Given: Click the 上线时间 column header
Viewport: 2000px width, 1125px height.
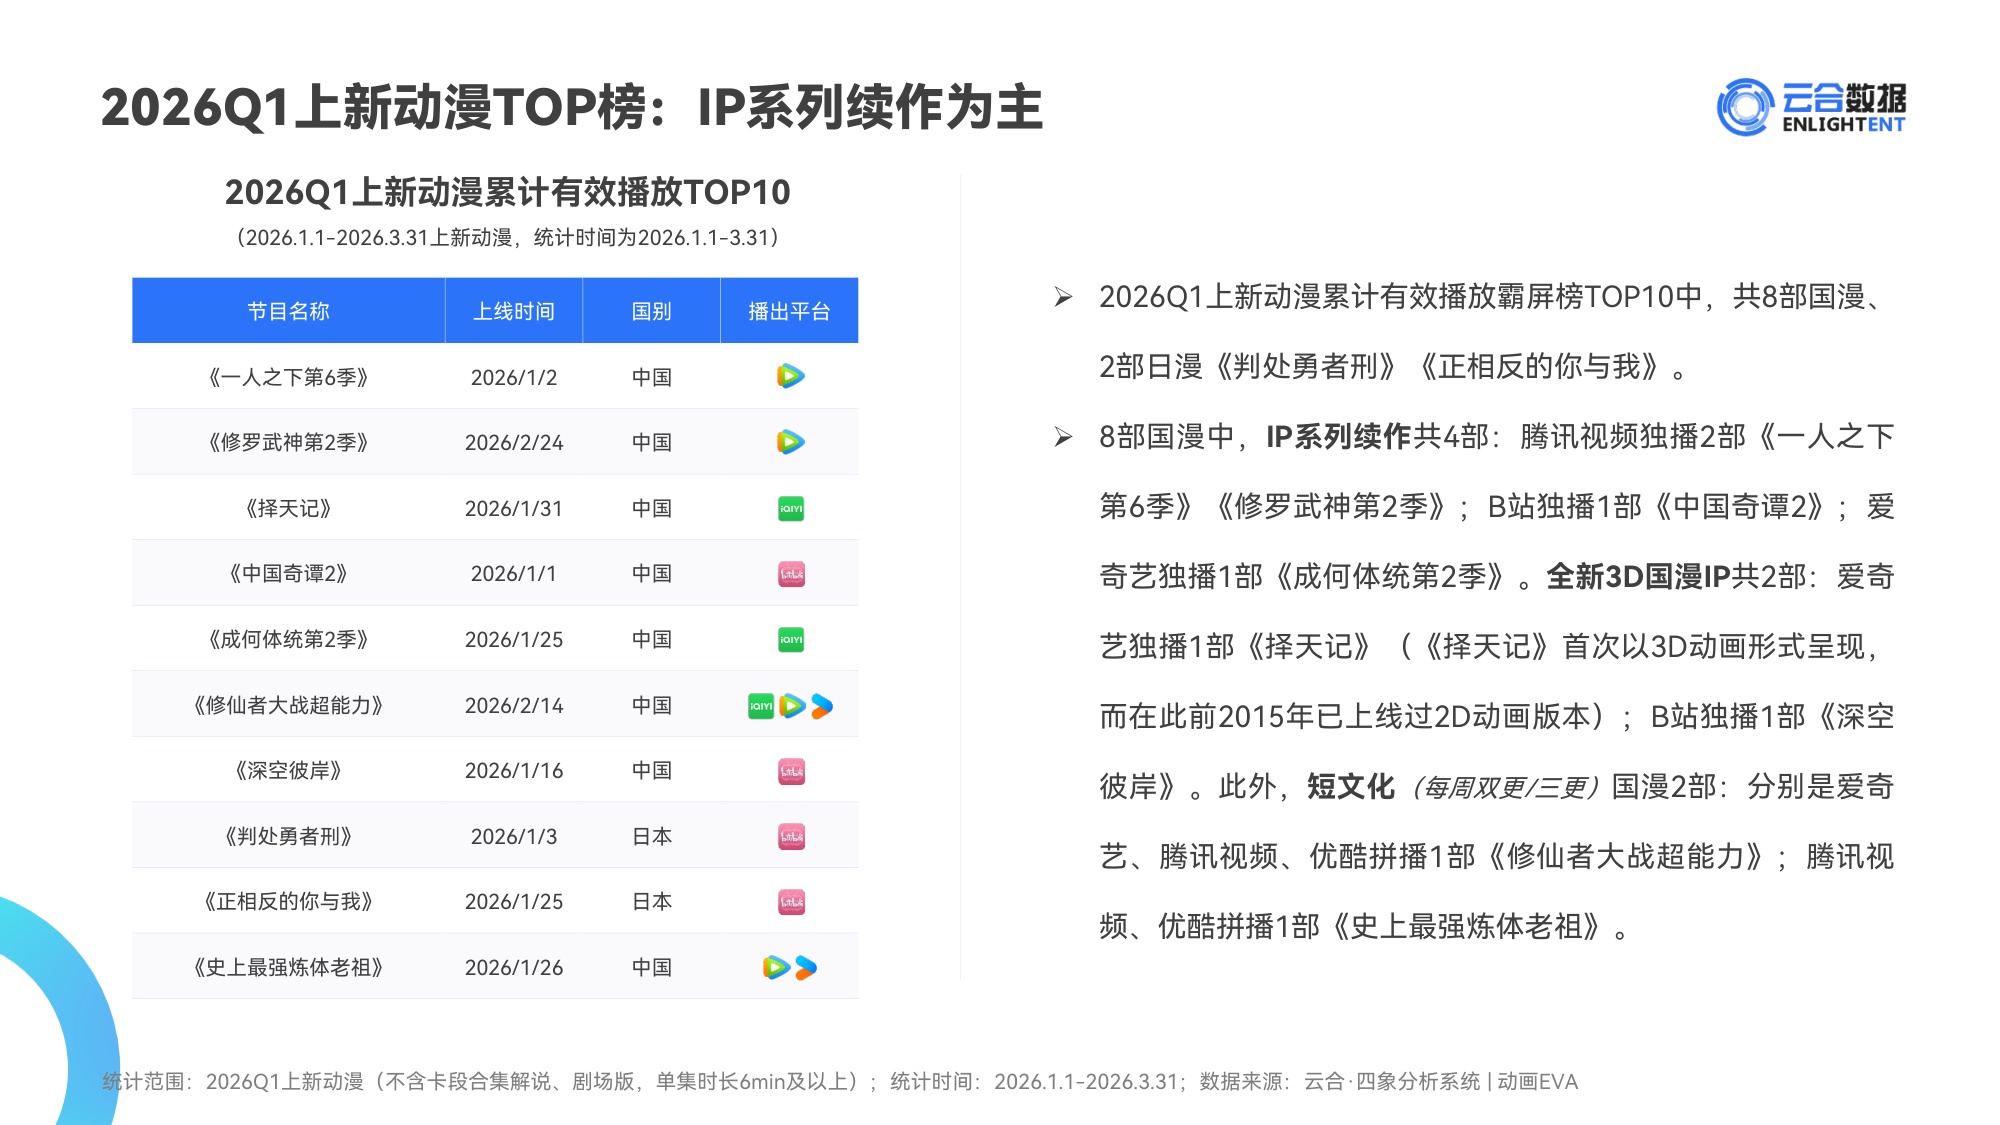Looking at the screenshot, I should pyautogui.click(x=514, y=311).
